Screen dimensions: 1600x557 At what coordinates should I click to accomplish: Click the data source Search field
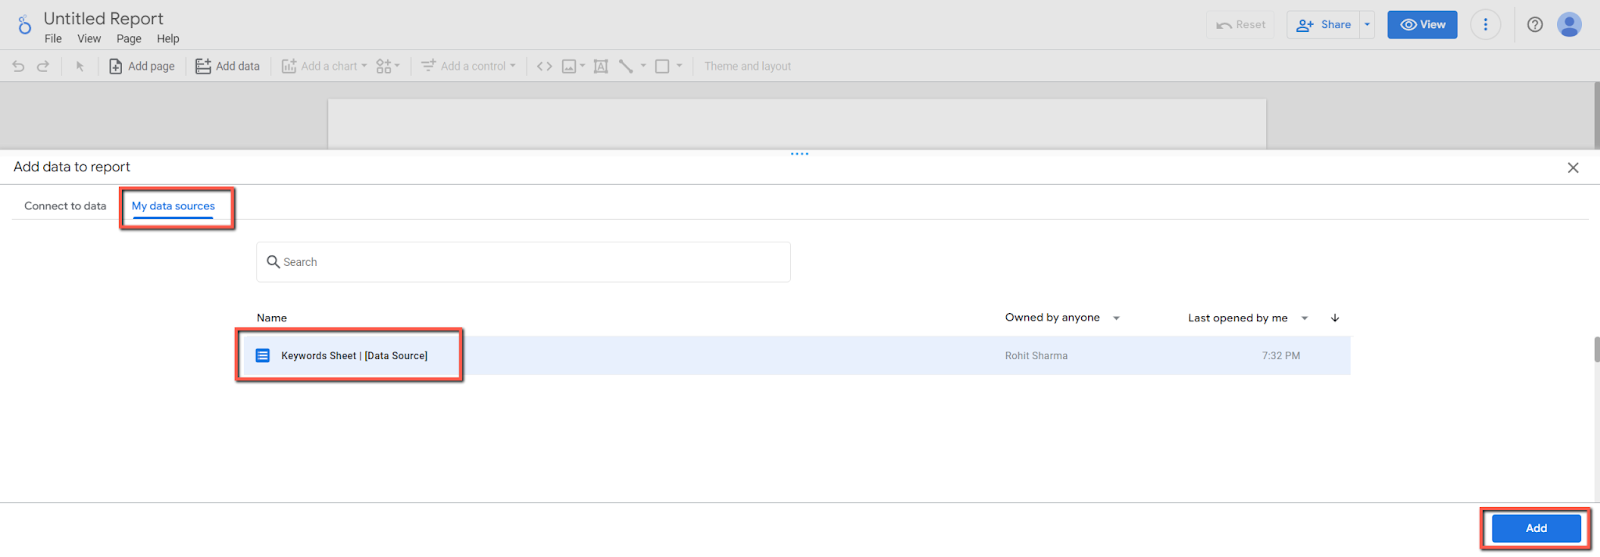[x=523, y=262]
